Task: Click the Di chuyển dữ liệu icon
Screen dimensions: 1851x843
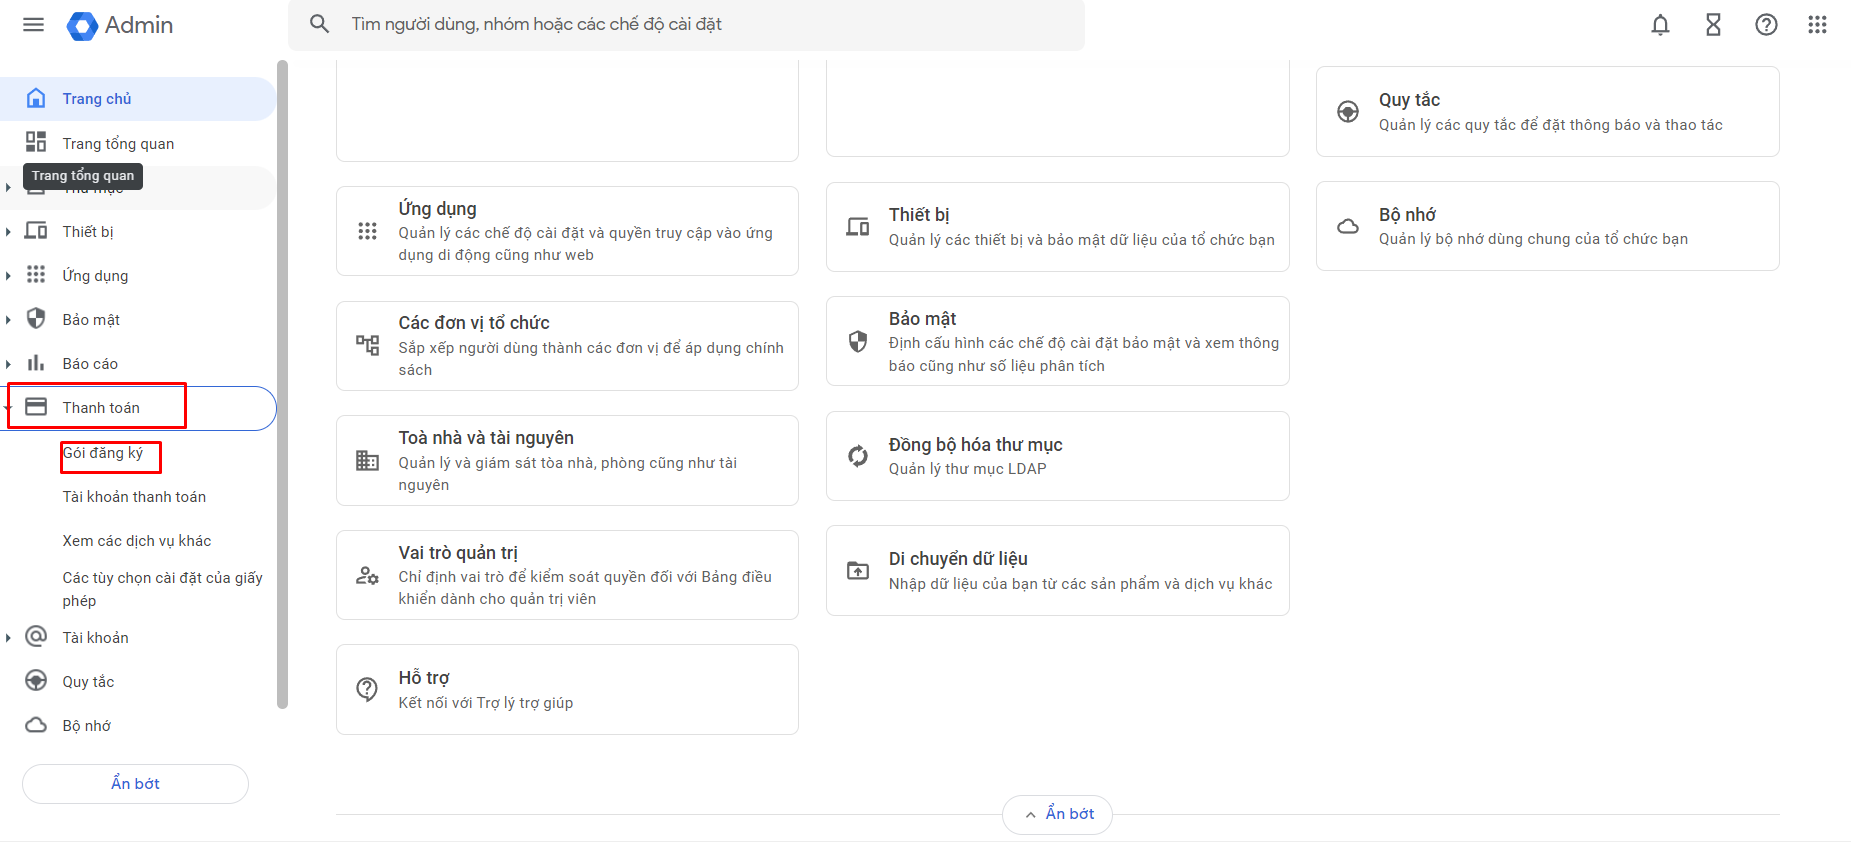Action: pos(858,570)
